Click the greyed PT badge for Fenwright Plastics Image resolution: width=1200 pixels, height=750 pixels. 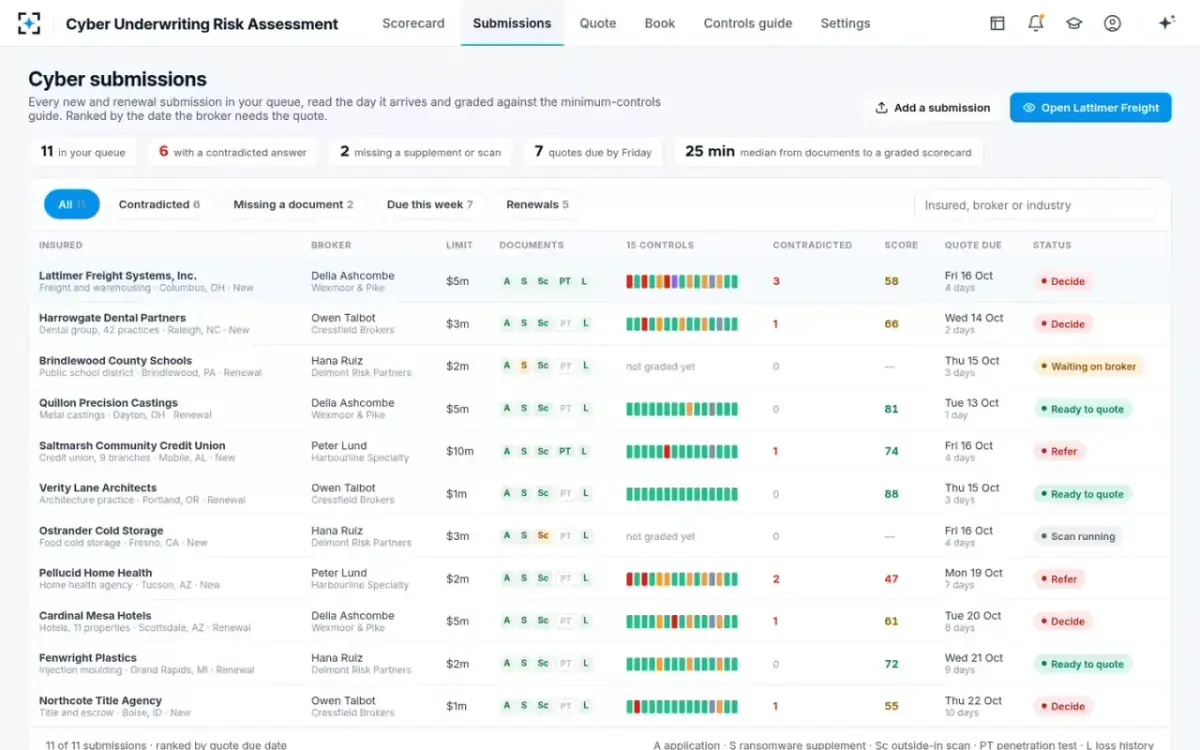pos(565,664)
